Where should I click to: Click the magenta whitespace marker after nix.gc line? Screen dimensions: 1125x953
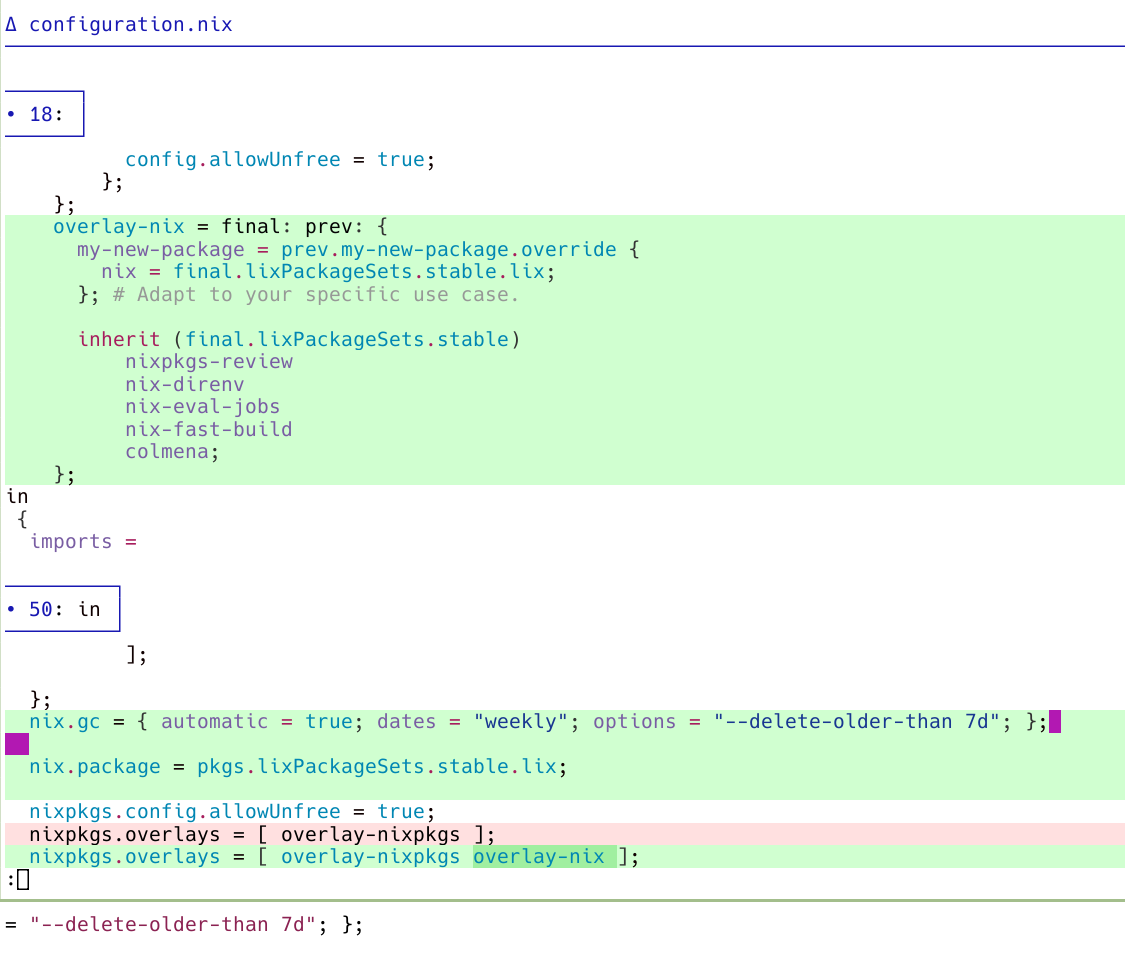point(1054,722)
